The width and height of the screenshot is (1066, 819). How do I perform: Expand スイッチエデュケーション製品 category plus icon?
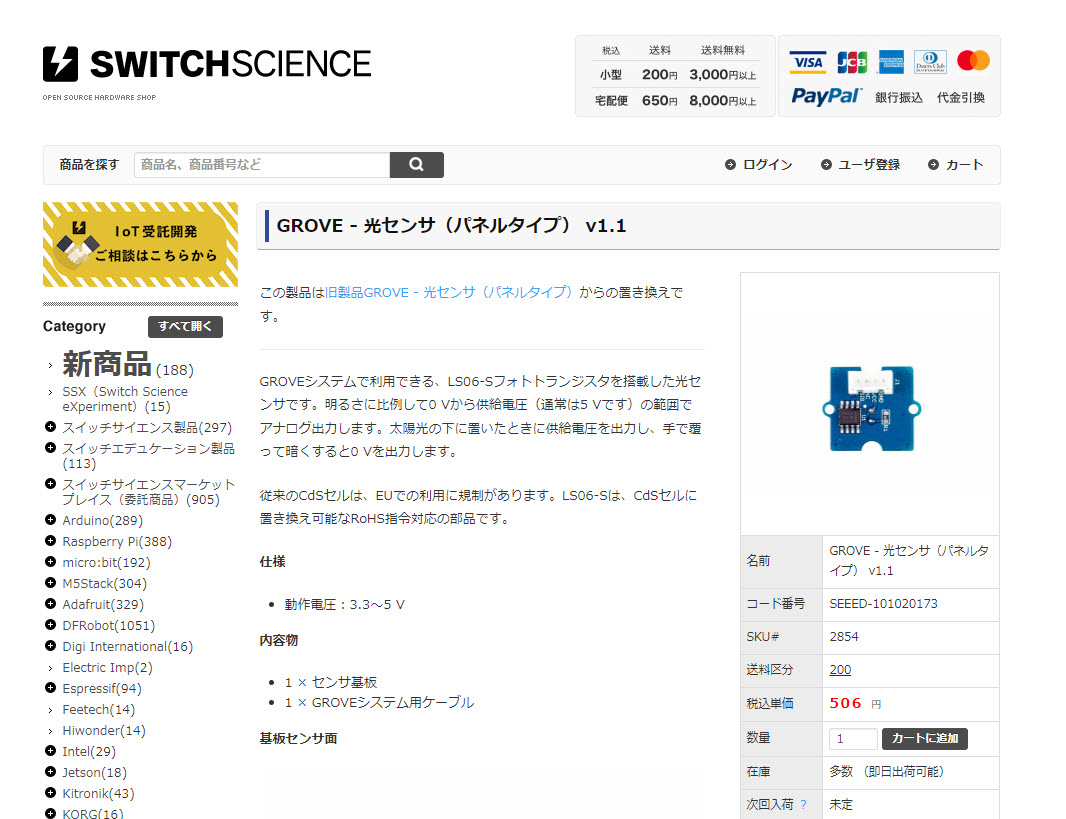tap(50, 448)
